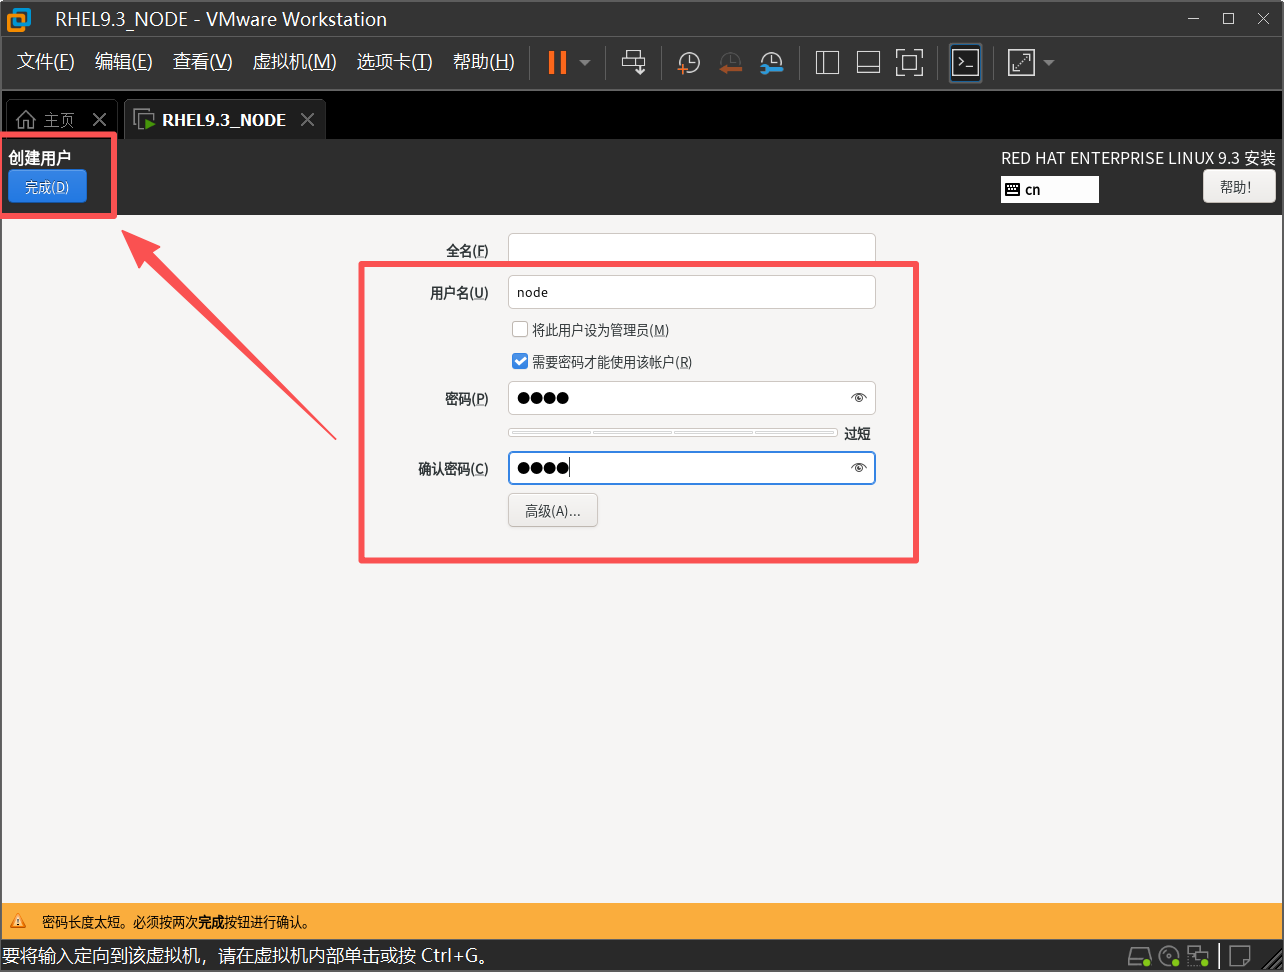Viewport: 1284px width, 972px height.
Task: Click the keyboard icon beside cn
Action: coord(1012,189)
